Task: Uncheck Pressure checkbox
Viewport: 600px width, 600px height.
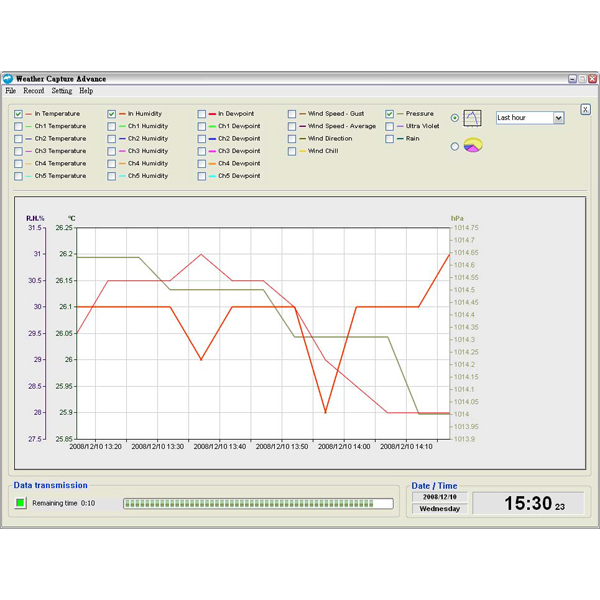Action: [x=390, y=114]
